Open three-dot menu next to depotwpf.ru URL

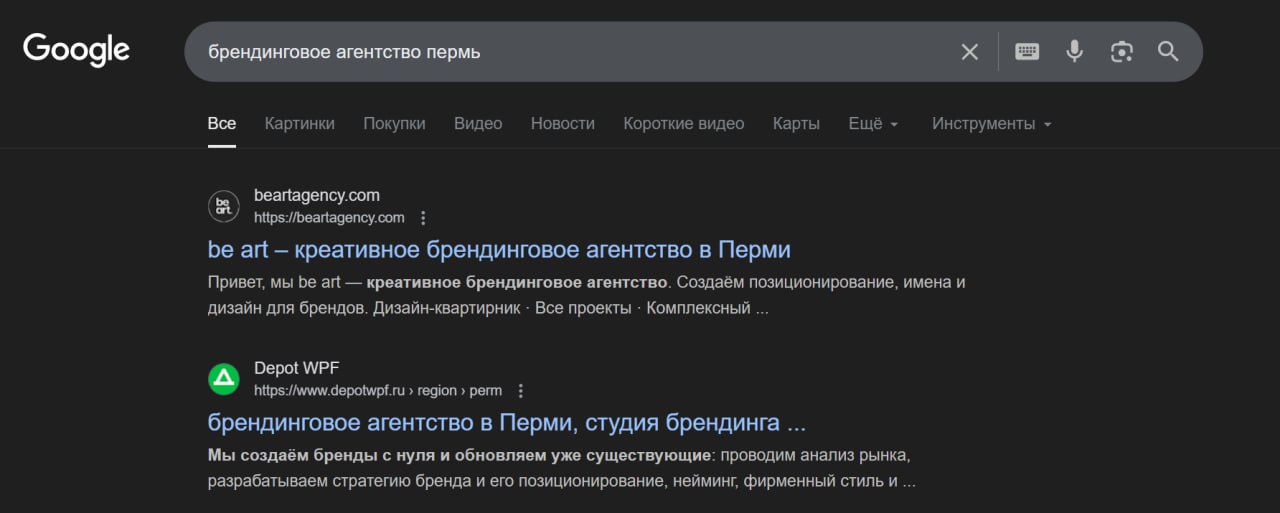tap(520, 391)
